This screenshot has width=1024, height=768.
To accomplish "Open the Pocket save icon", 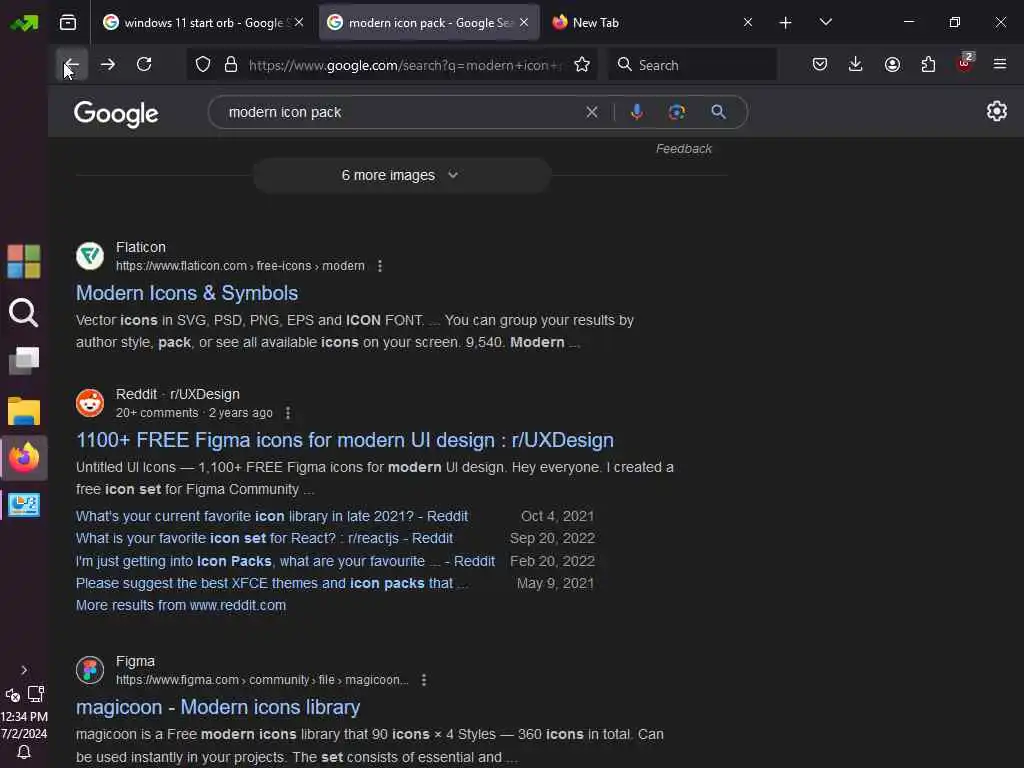I will click(x=820, y=65).
